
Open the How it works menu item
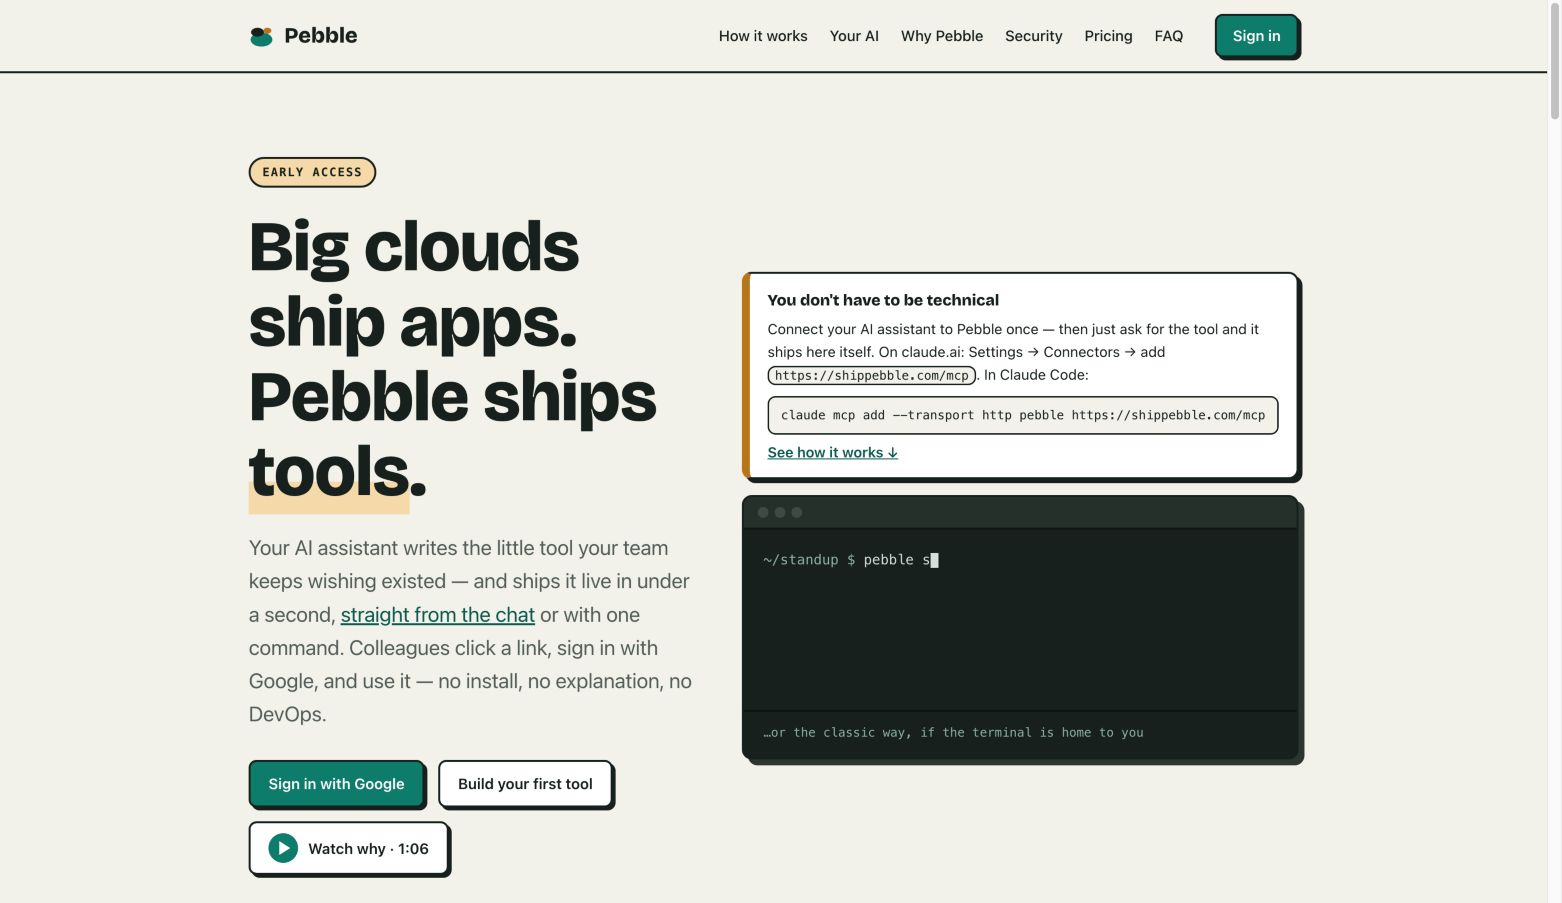(x=763, y=36)
